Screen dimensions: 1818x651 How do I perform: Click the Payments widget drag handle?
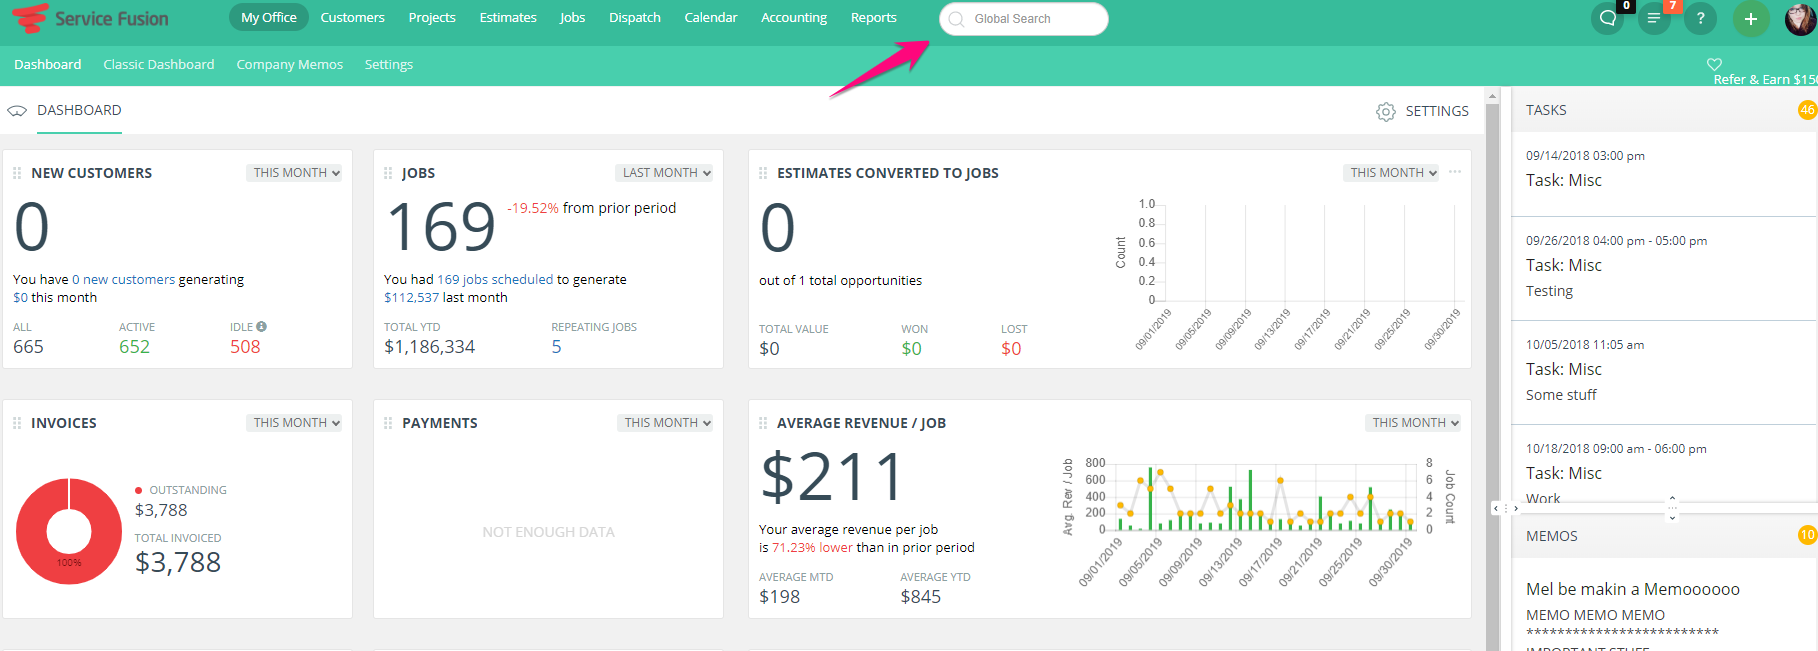tap(388, 423)
